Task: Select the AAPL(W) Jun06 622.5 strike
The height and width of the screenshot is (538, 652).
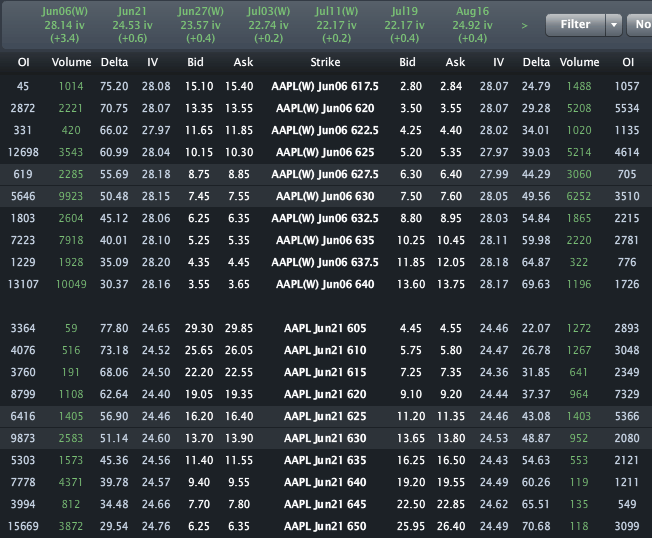Action: (x=325, y=131)
